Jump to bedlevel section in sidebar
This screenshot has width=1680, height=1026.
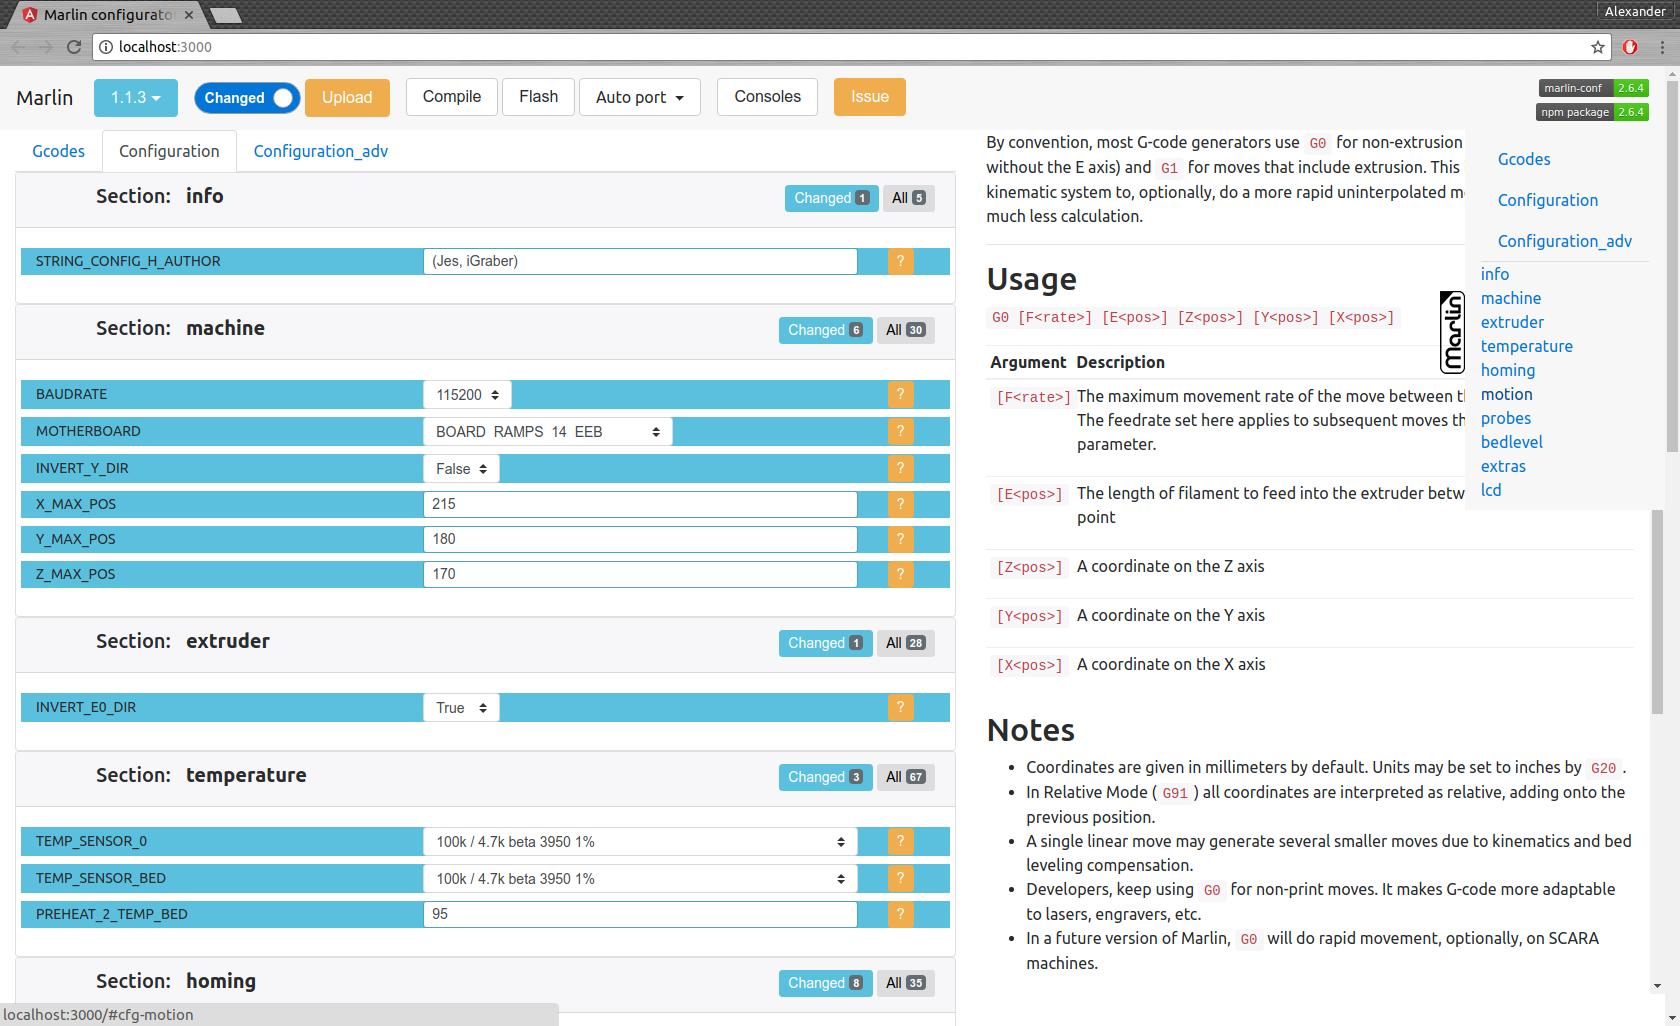1511,442
